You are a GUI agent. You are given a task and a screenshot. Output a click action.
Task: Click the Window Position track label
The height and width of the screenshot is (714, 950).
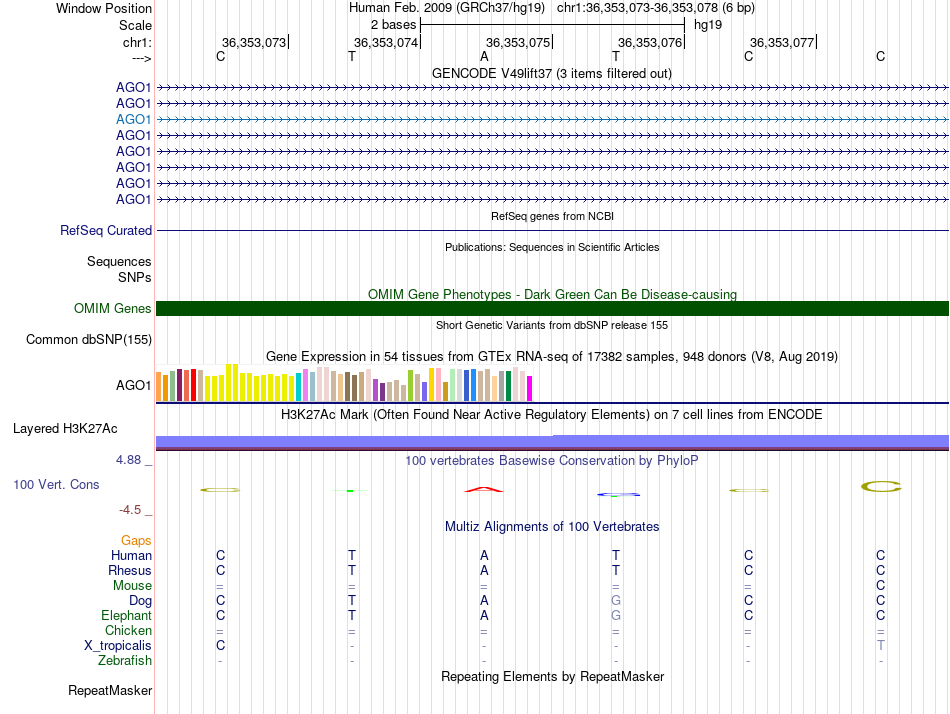point(104,8)
